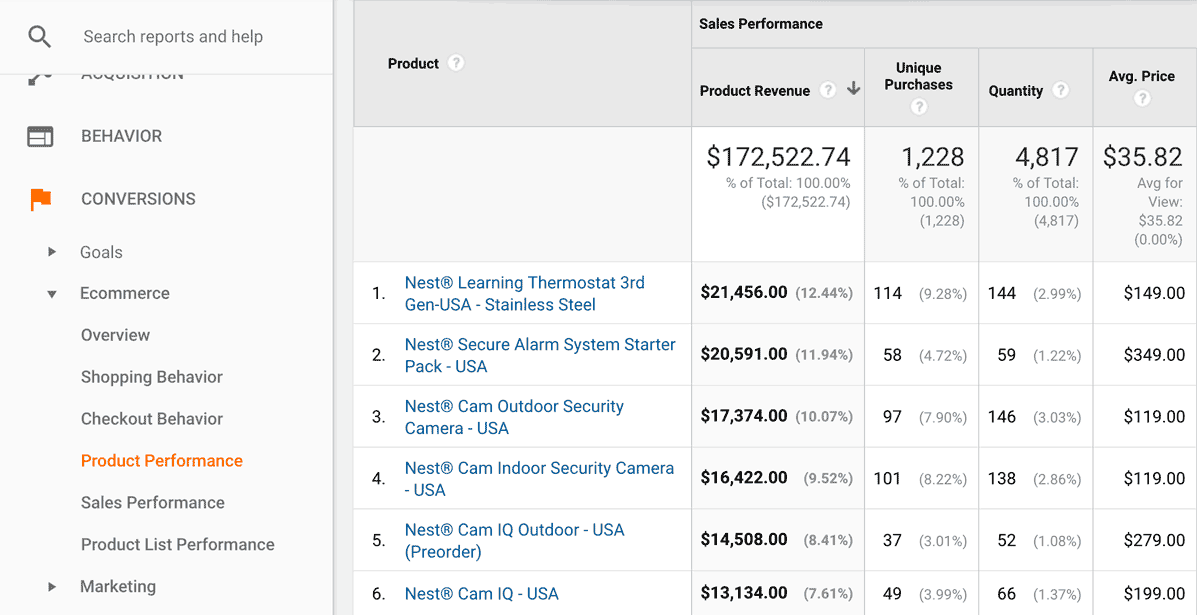
Task: Click the Avg. Price help icon
Action: [1142, 99]
